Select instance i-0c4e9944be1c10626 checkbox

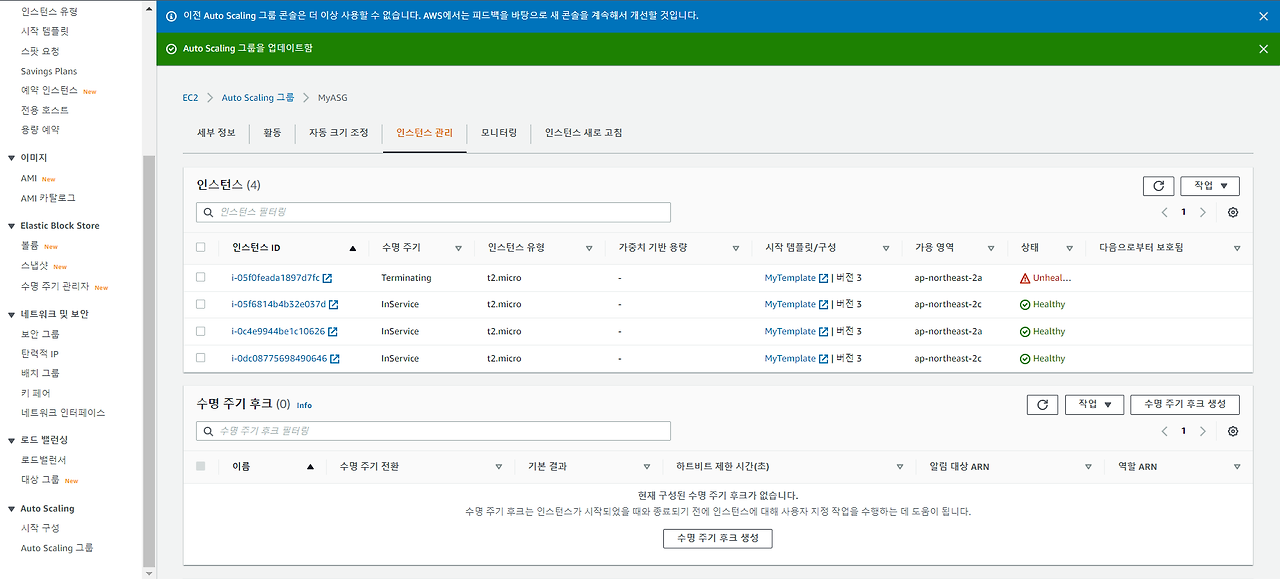point(201,331)
